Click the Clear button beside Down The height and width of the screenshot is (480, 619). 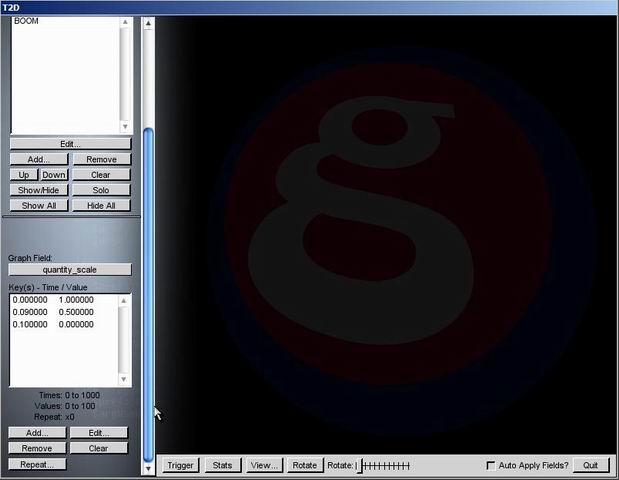(x=101, y=174)
